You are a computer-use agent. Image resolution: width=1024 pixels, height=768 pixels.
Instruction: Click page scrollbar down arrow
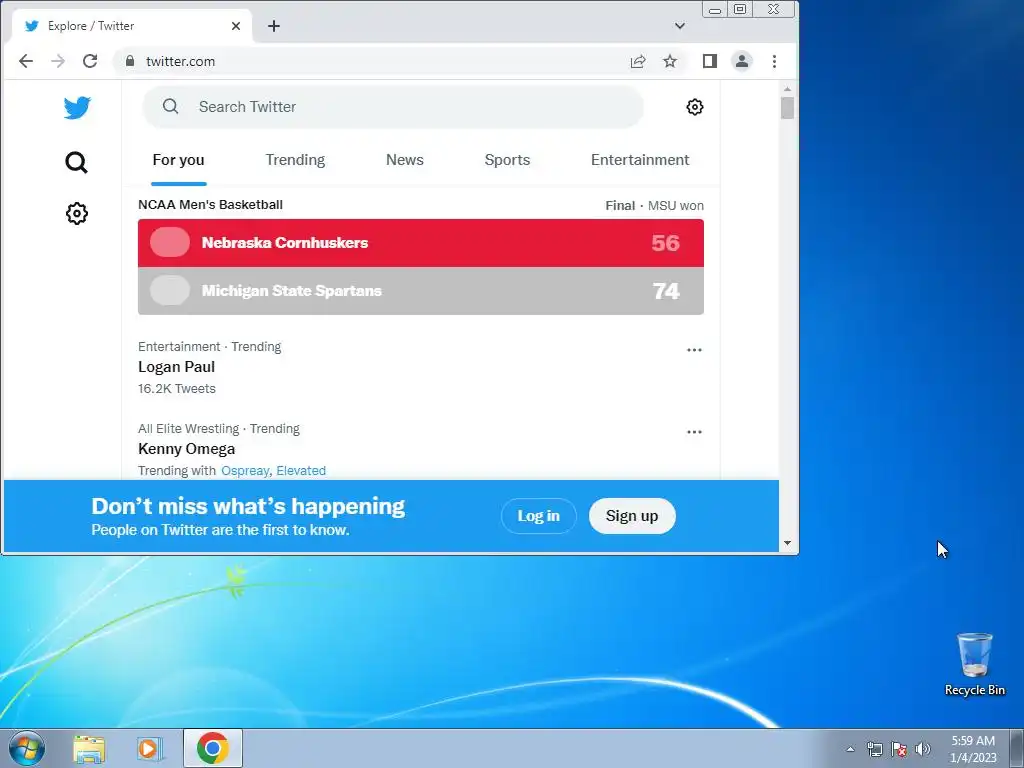pos(787,543)
